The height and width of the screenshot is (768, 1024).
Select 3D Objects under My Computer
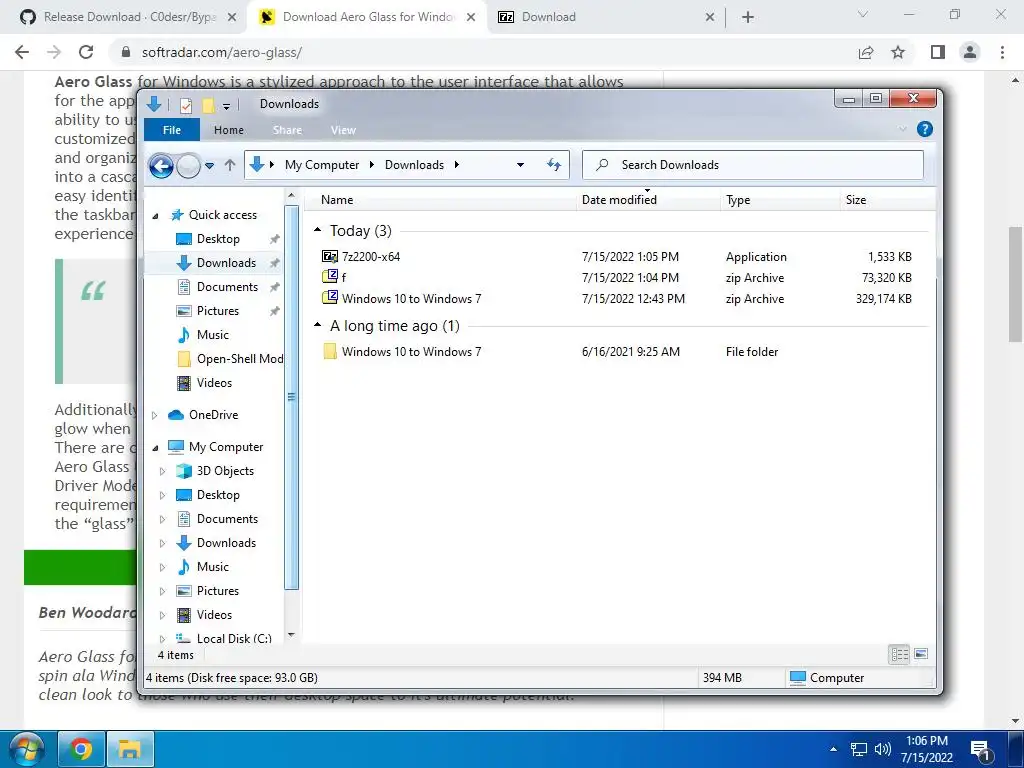225,471
